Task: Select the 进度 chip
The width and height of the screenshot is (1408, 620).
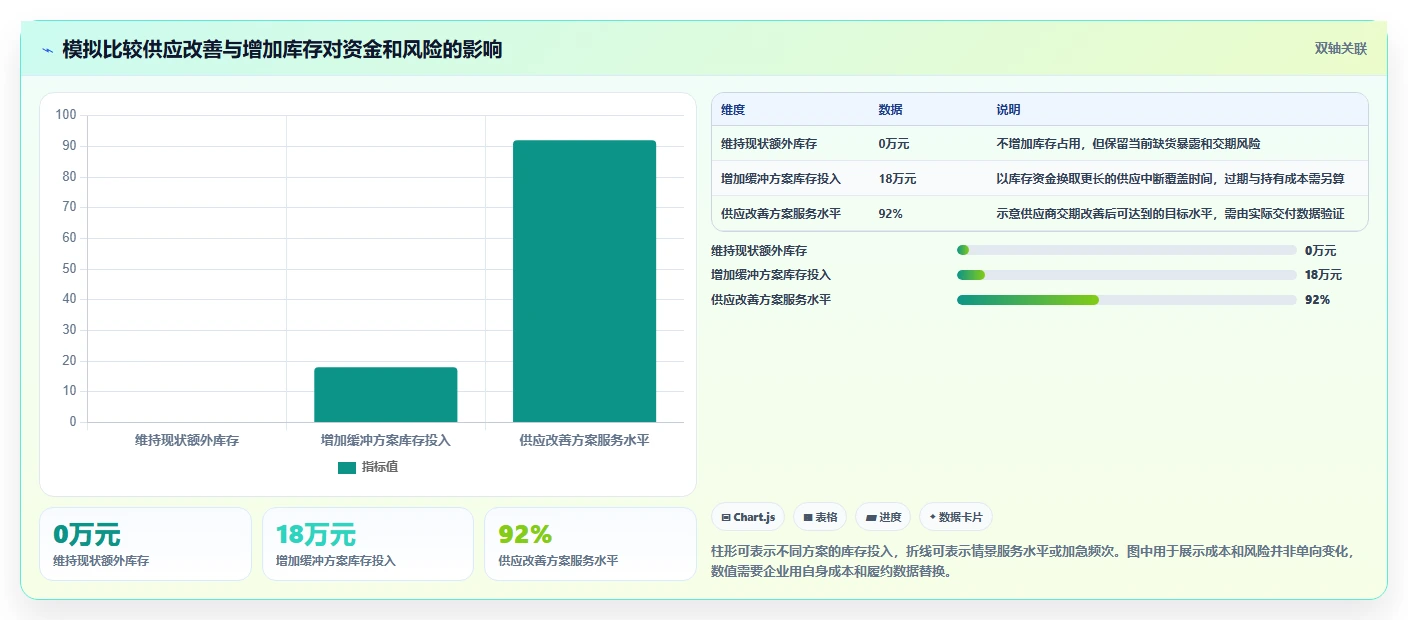Action: pos(883,517)
